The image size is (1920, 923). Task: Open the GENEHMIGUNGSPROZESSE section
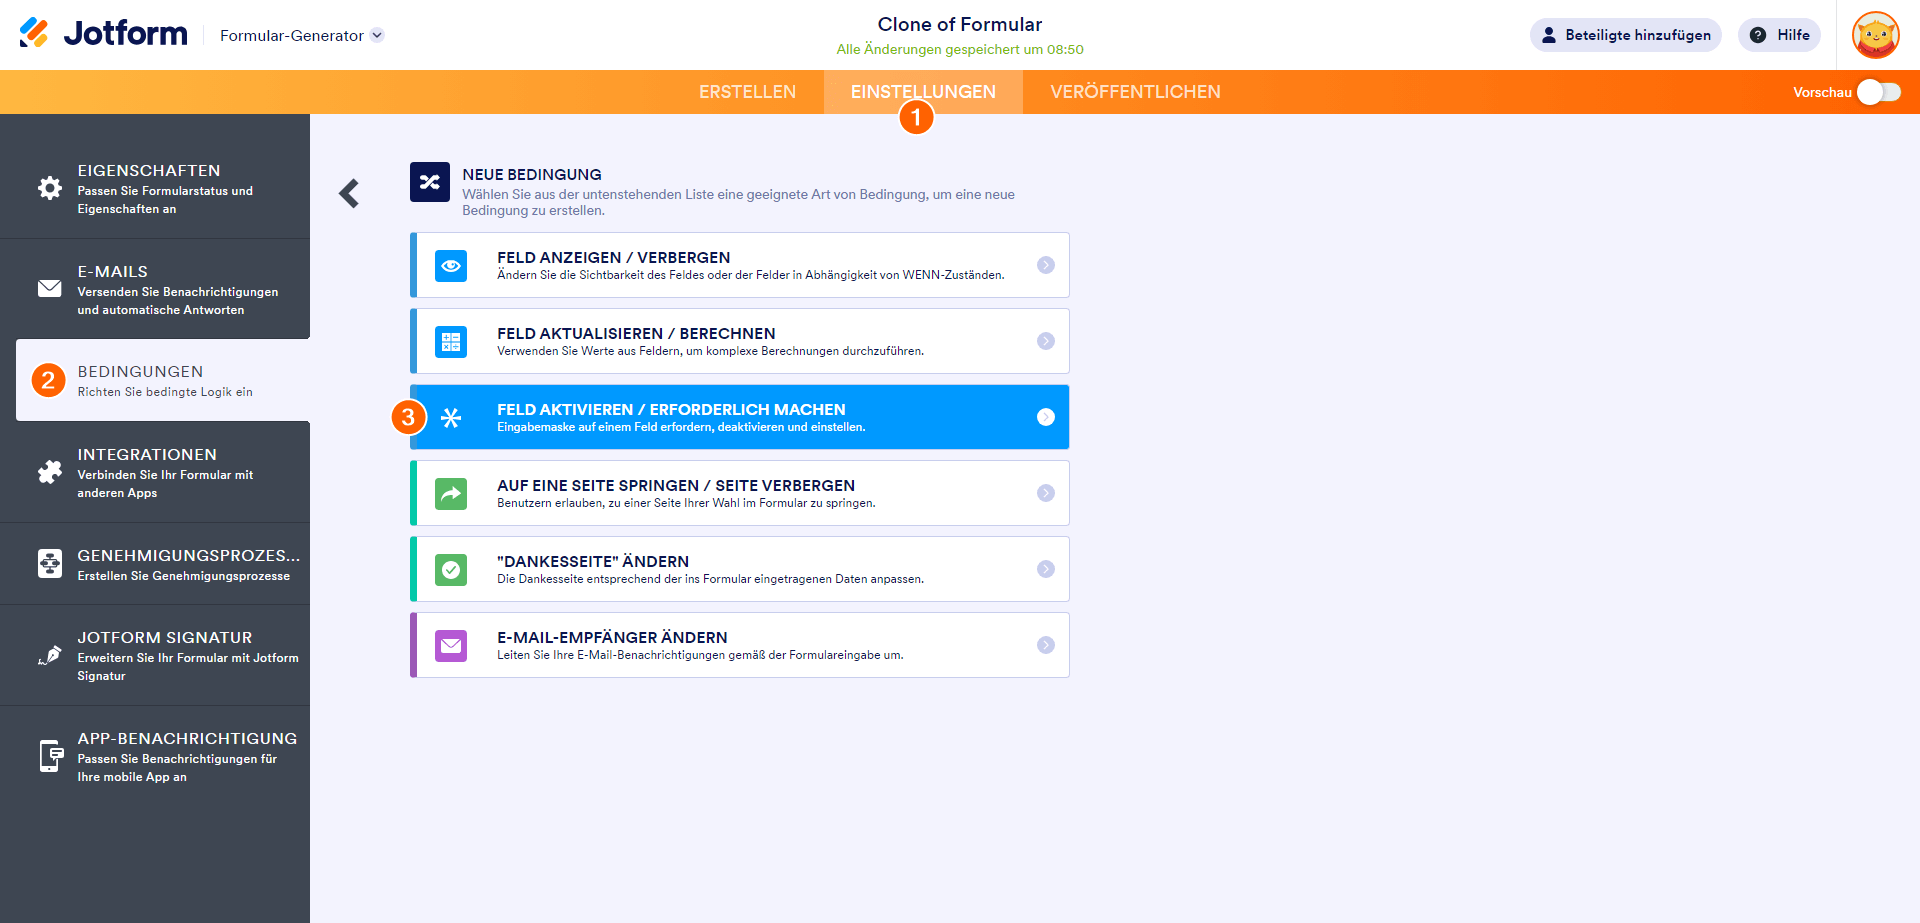click(155, 564)
